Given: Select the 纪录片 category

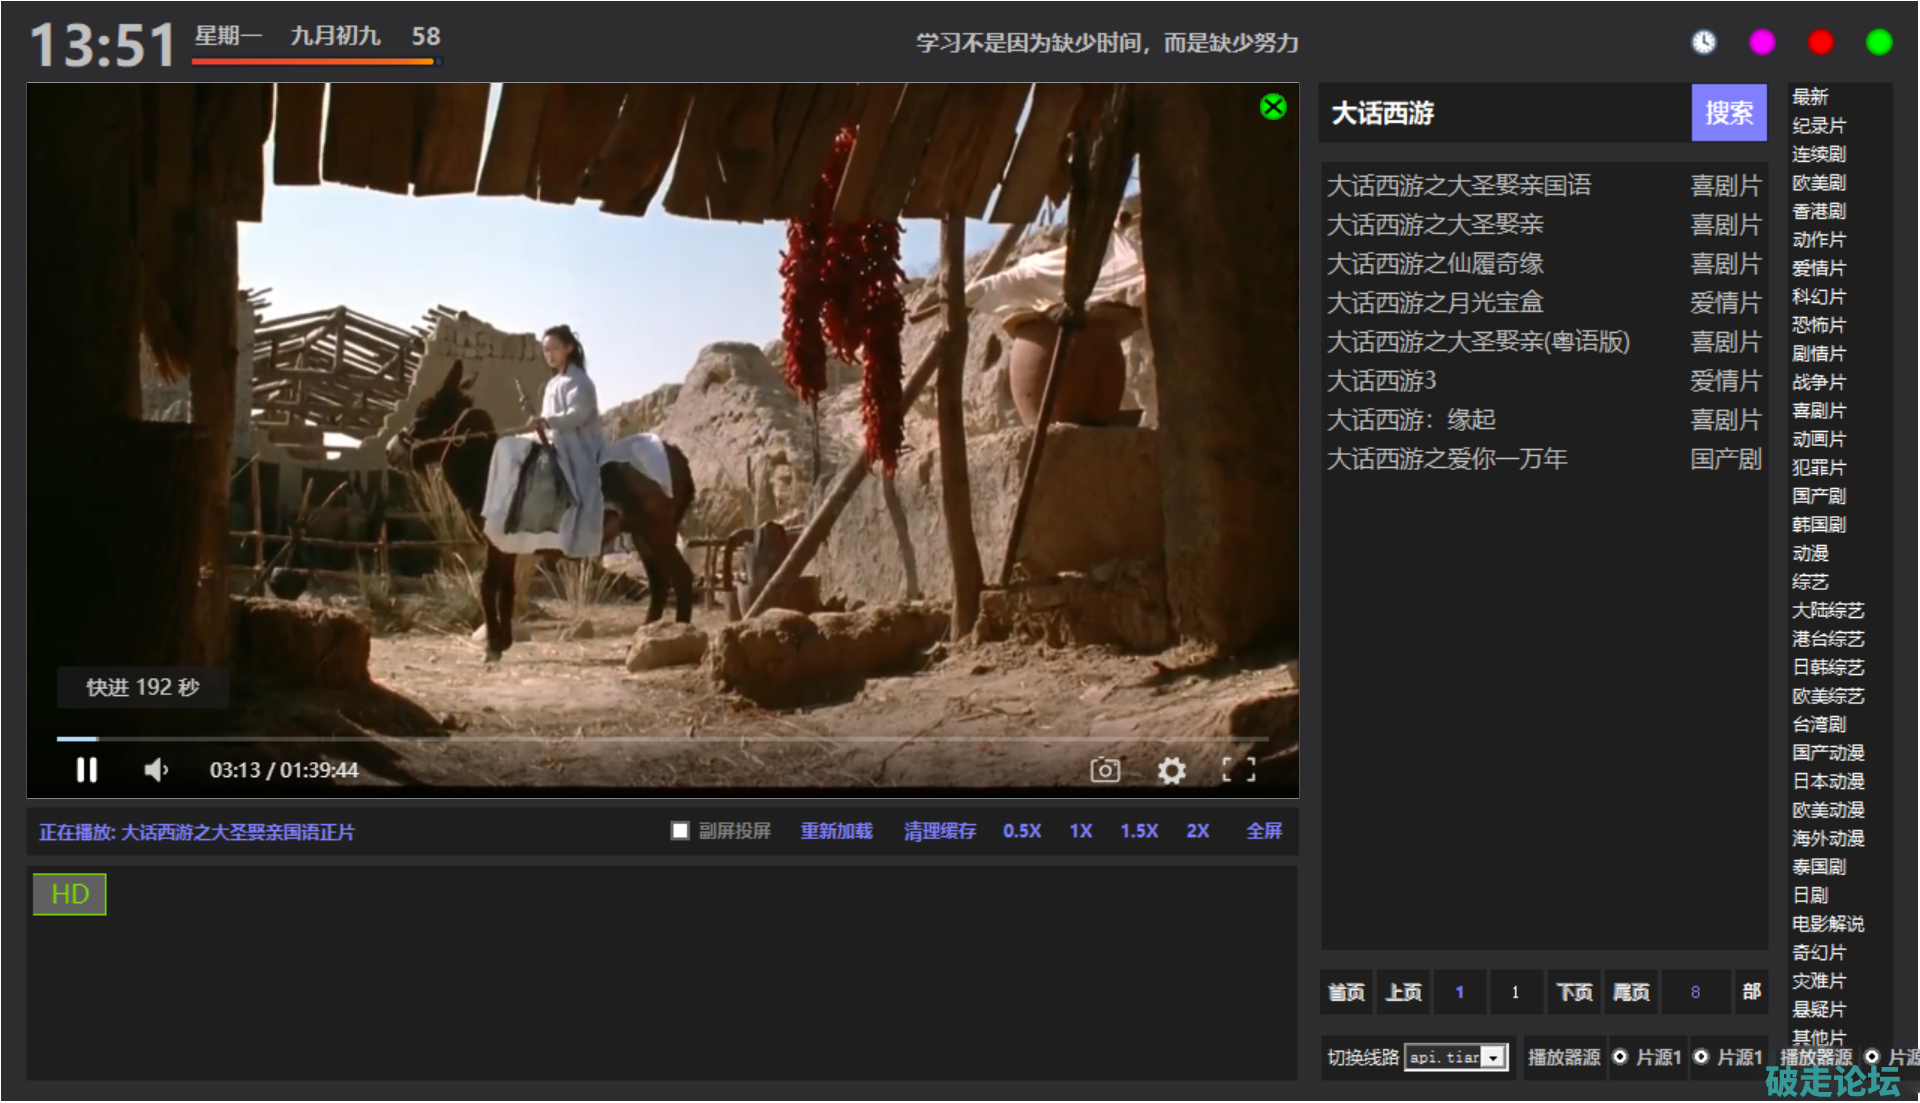Looking at the screenshot, I should (1818, 126).
